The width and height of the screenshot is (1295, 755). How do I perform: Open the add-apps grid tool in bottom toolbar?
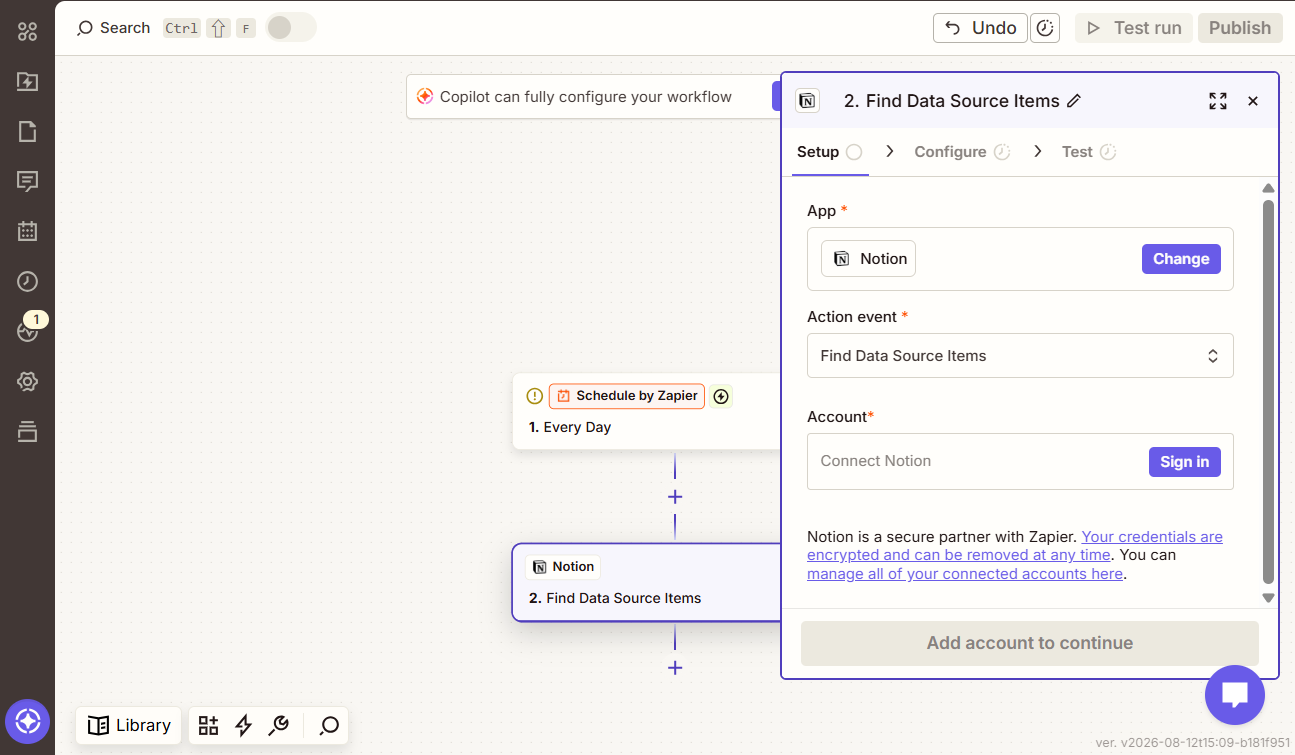208,726
